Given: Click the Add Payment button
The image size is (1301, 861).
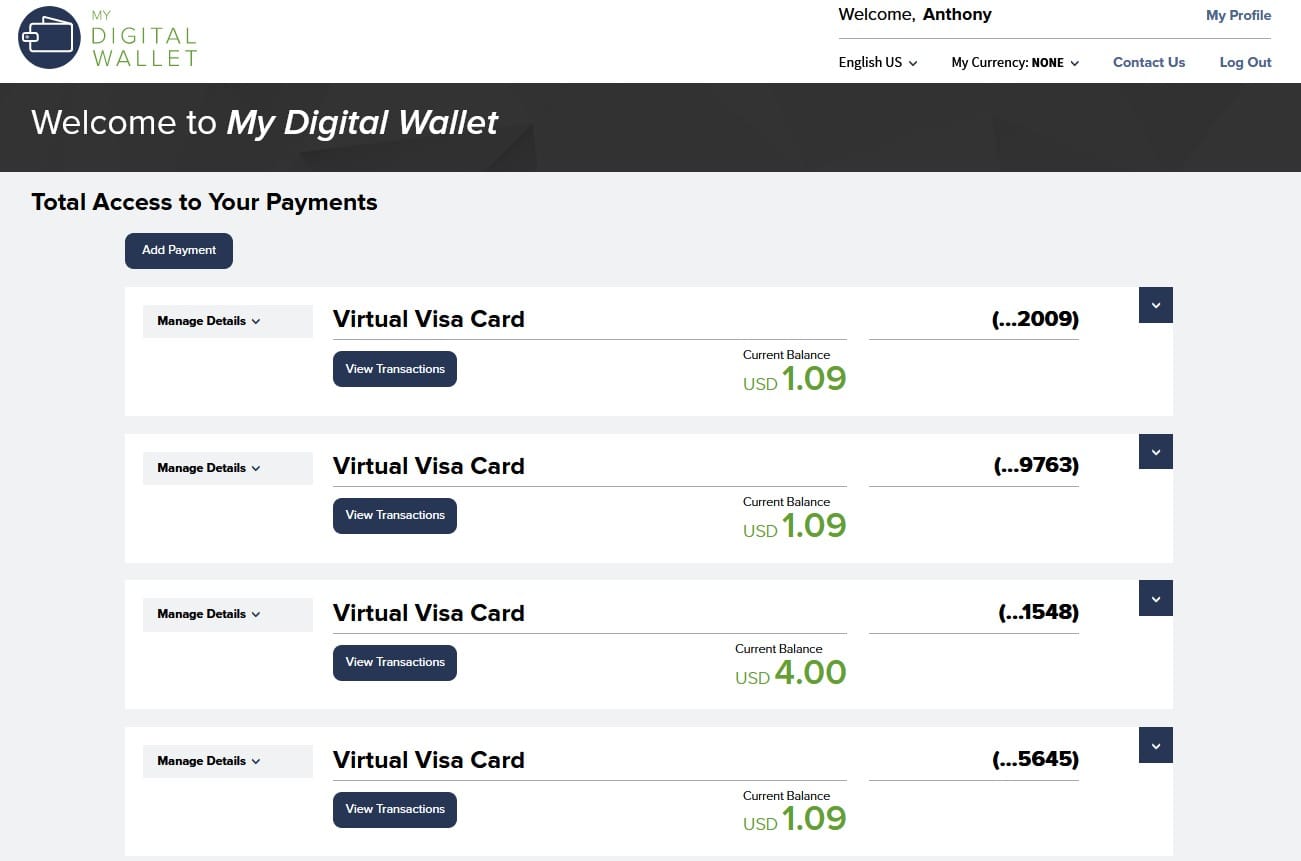Looking at the screenshot, I should [178, 250].
